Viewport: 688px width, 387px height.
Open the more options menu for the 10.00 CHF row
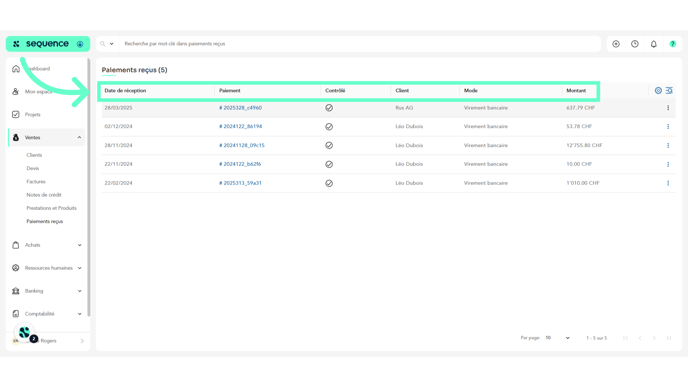(x=668, y=165)
